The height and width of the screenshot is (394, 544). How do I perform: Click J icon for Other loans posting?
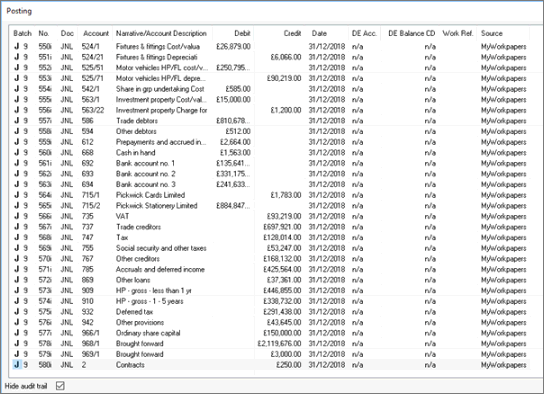point(16,280)
